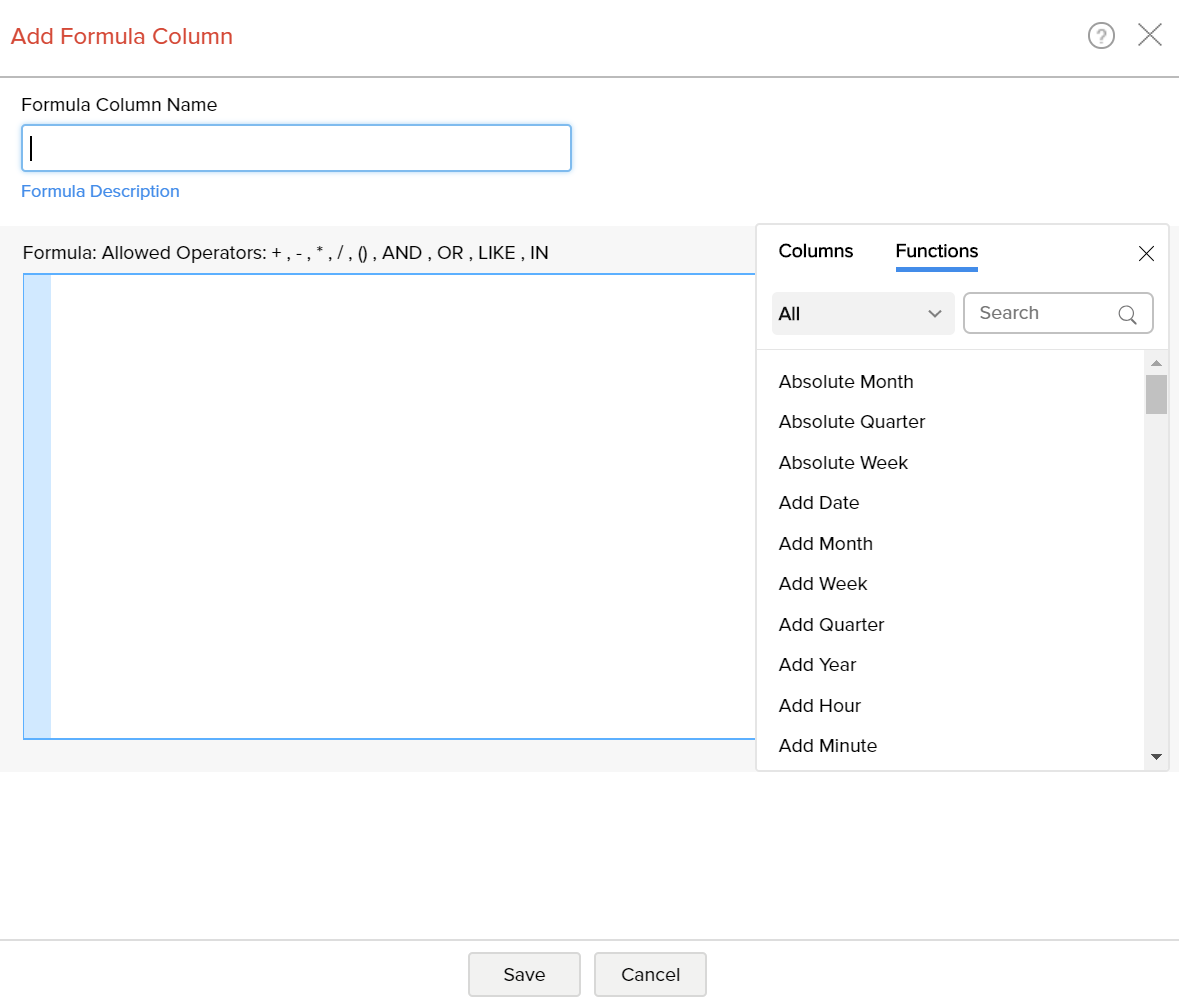Click the search magnifier in the Functions panel
The height and width of the screenshot is (1003, 1179).
coord(1127,313)
